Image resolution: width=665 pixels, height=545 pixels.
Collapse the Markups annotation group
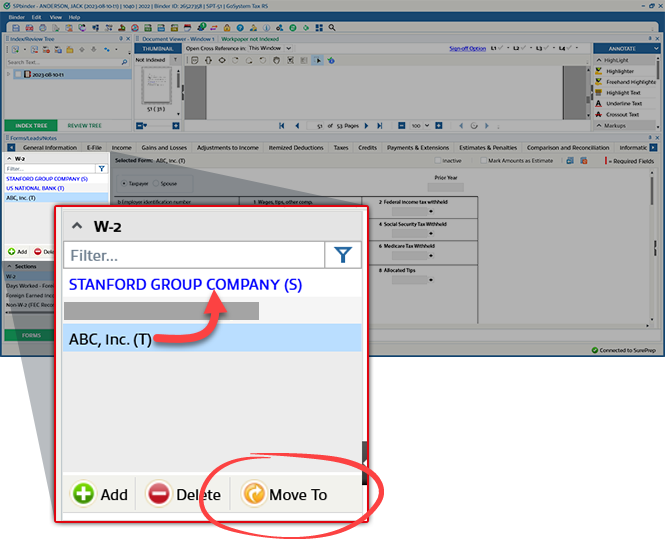pyautogui.click(x=599, y=126)
